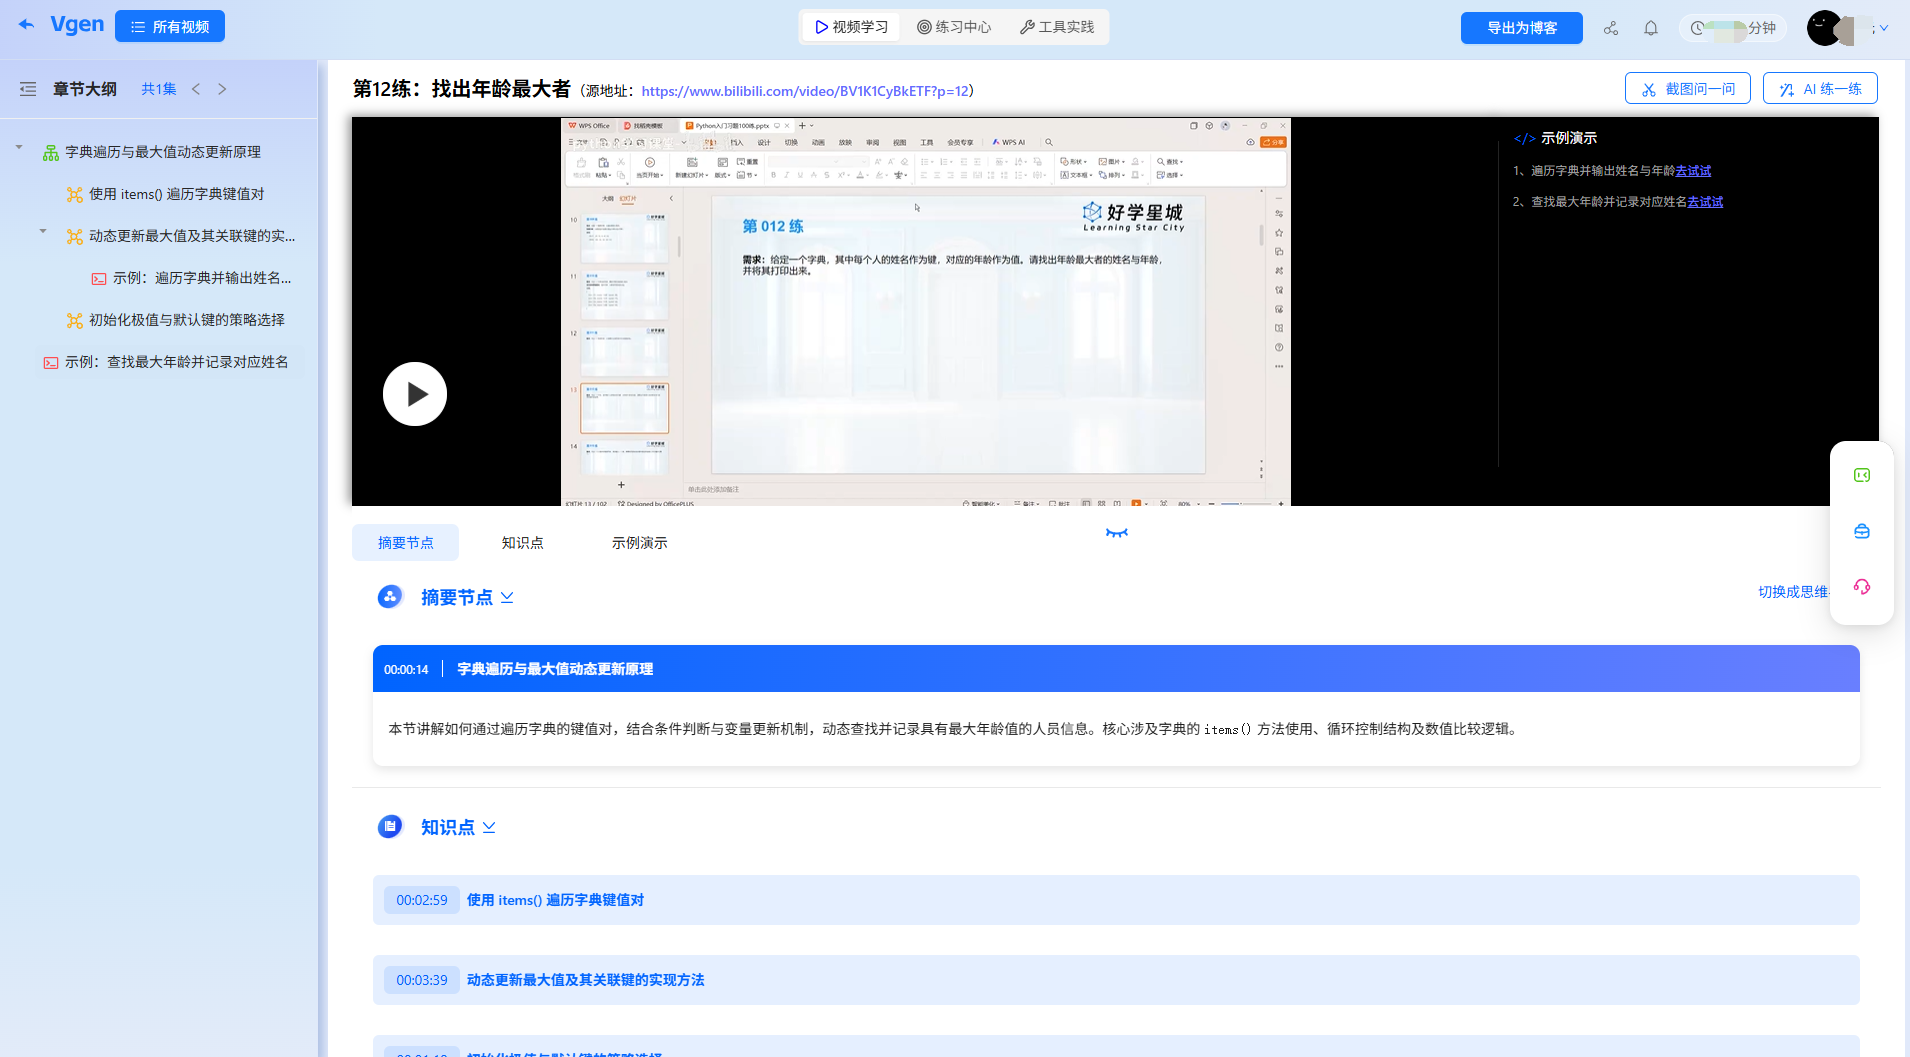Open the 所有视频 list

click(170, 27)
